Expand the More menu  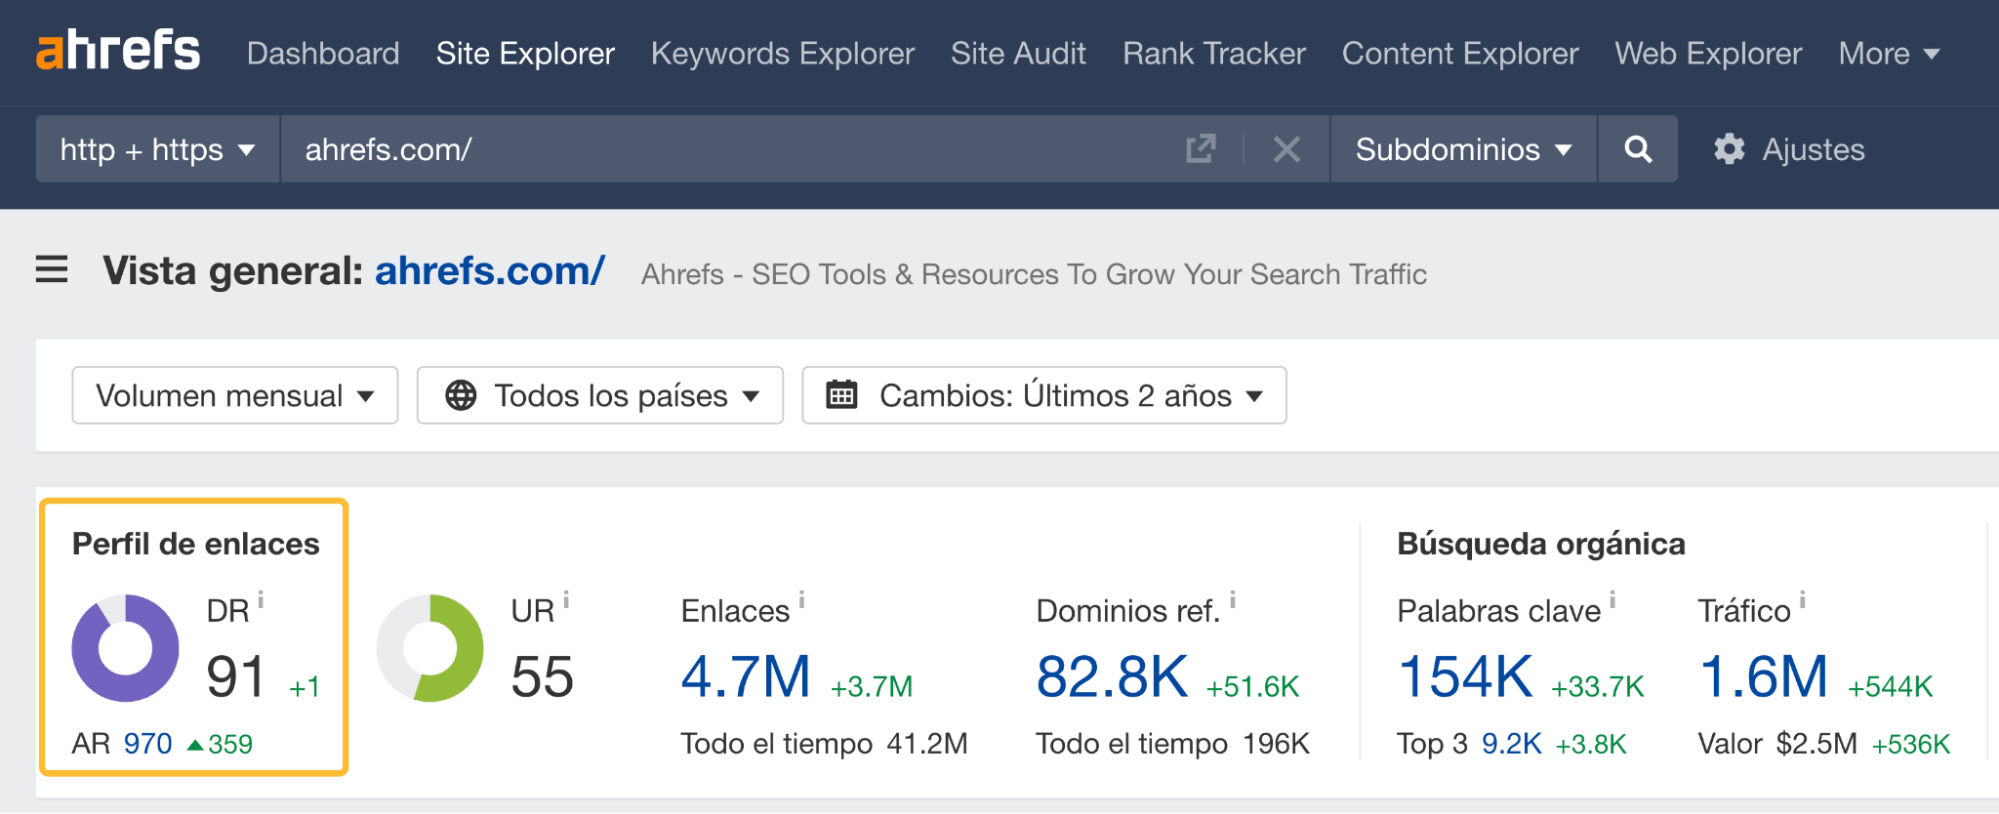pos(1889,53)
